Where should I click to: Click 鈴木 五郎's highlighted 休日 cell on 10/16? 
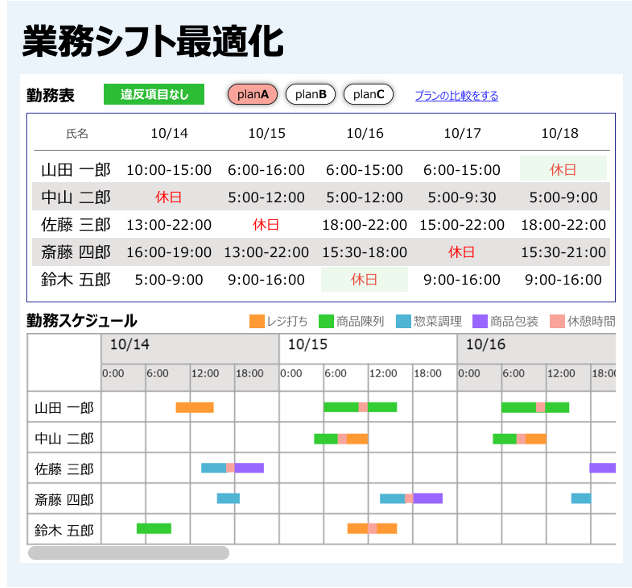pyautogui.click(x=364, y=280)
